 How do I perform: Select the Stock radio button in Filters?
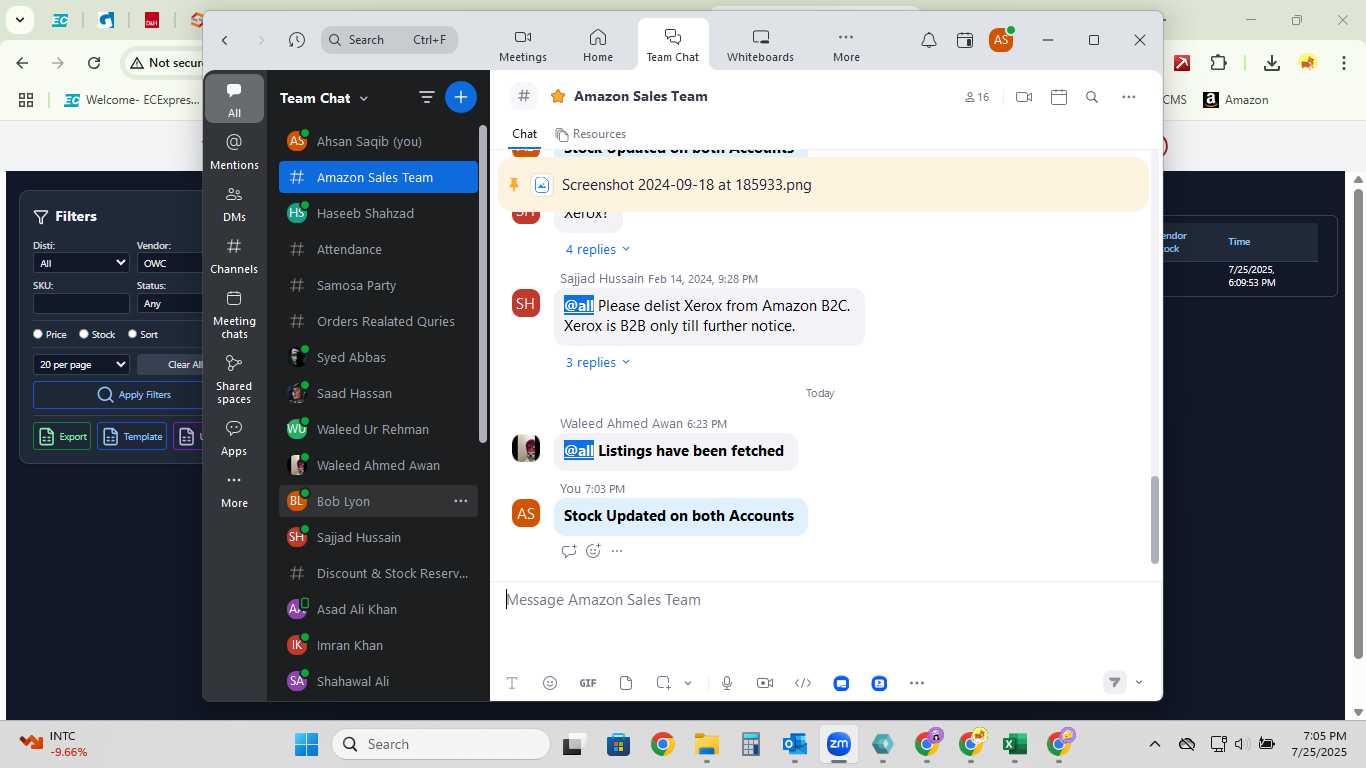coord(84,334)
